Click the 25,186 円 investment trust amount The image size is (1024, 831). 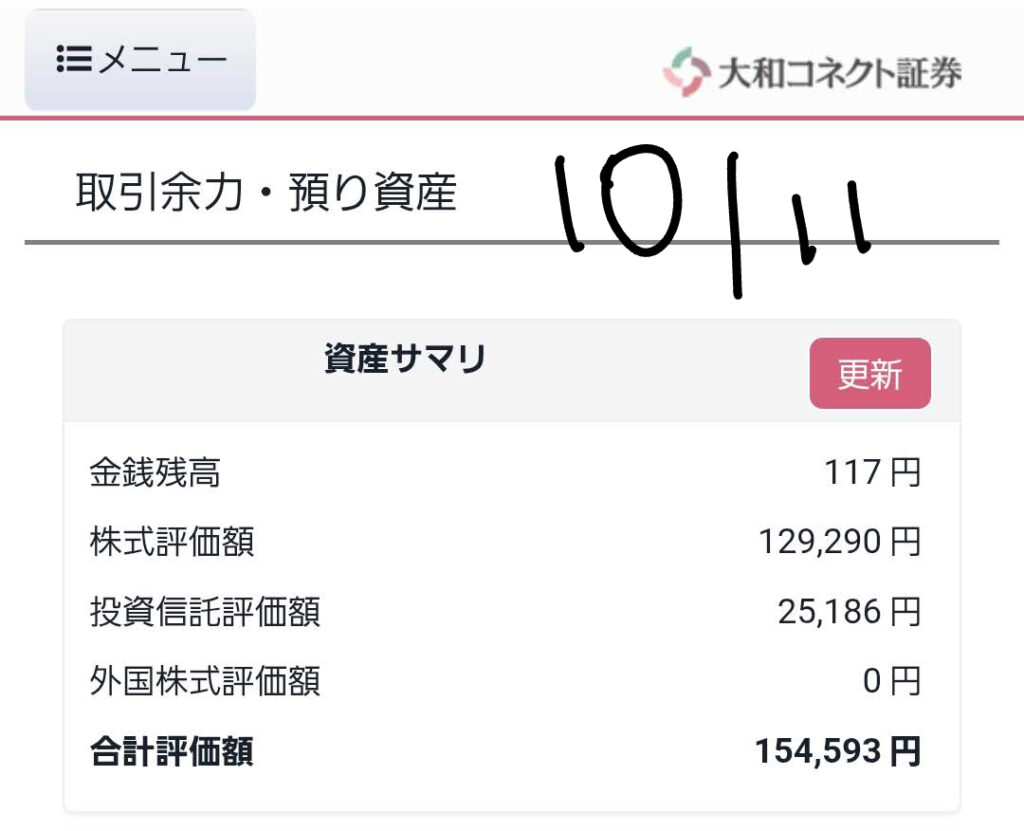849,612
